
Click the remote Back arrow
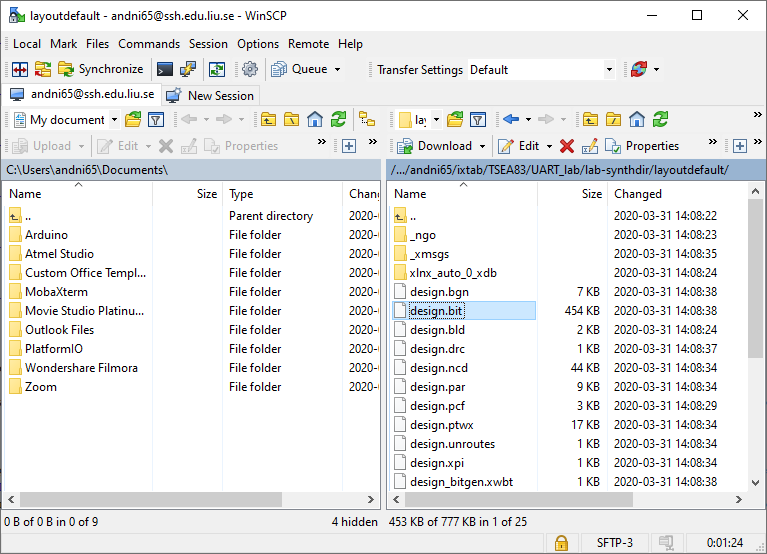coord(511,120)
